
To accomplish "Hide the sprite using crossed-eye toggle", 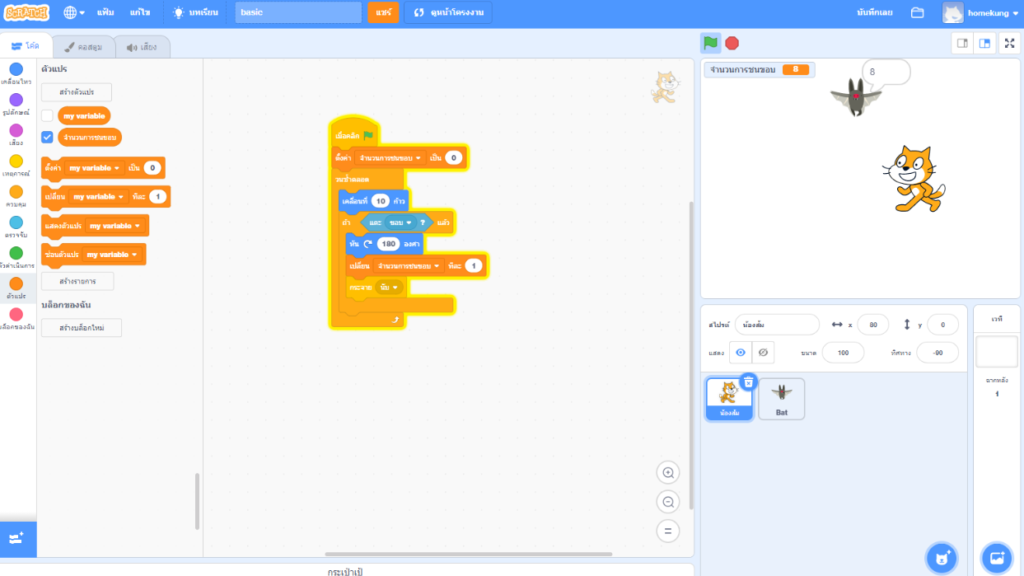I will [762, 353].
